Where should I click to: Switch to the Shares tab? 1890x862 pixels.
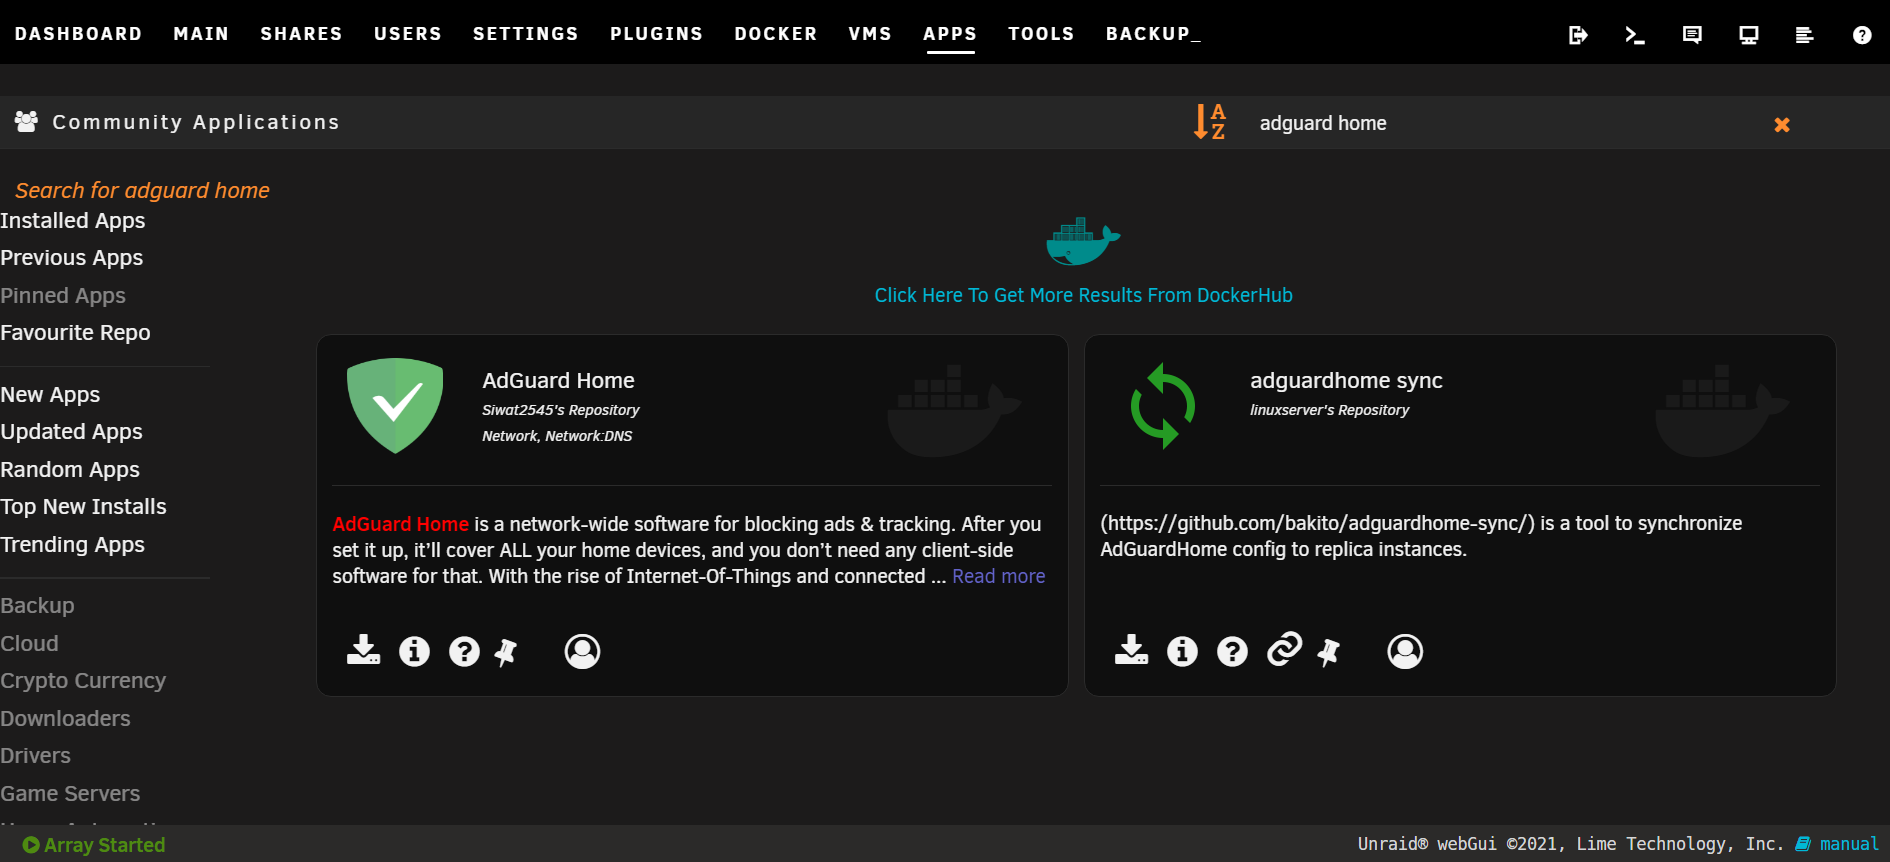tap(301, 34)
